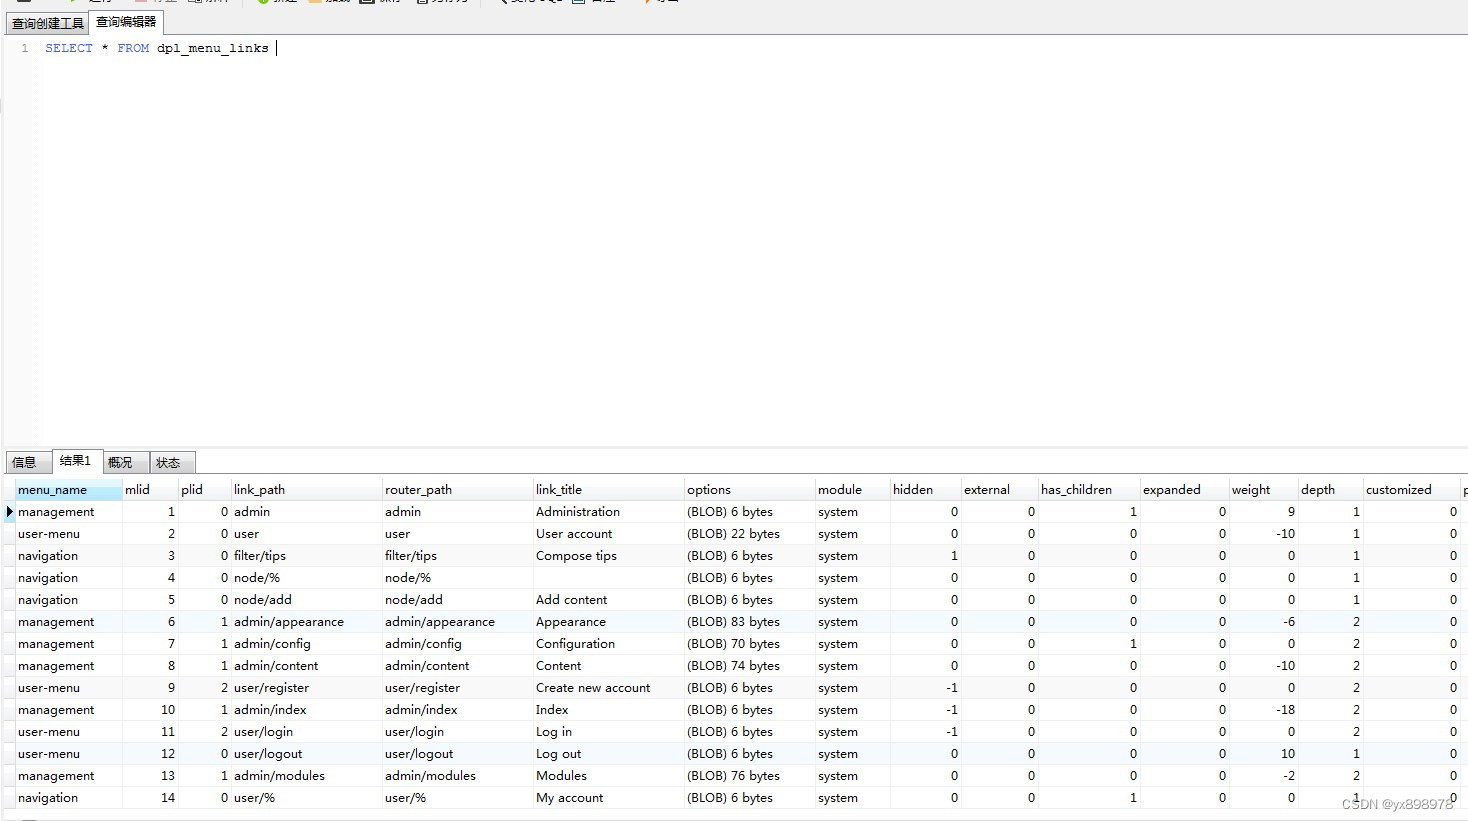Click the has_children column header

click(1090, 489)
